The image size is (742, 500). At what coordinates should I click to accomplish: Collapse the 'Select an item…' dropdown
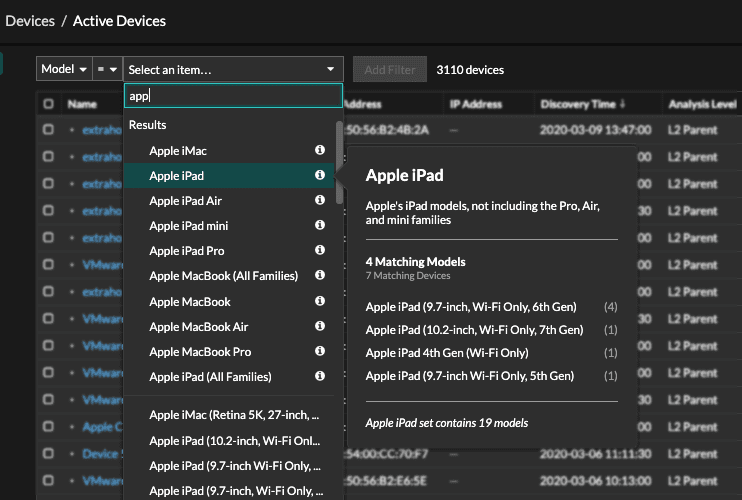tap(233, 70)
